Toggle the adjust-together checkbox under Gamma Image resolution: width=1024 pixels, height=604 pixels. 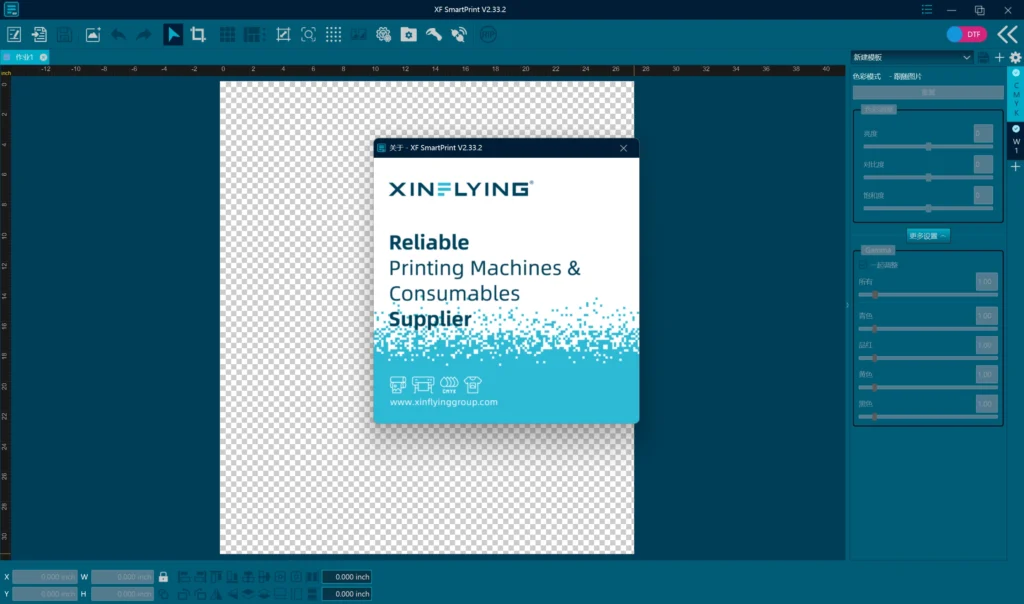coord(863,265)
